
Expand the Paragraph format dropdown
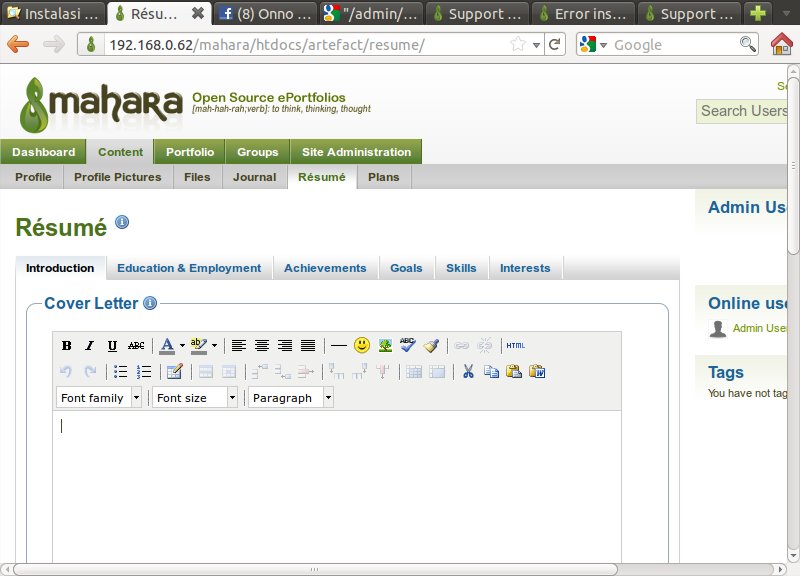pos(291,398)
